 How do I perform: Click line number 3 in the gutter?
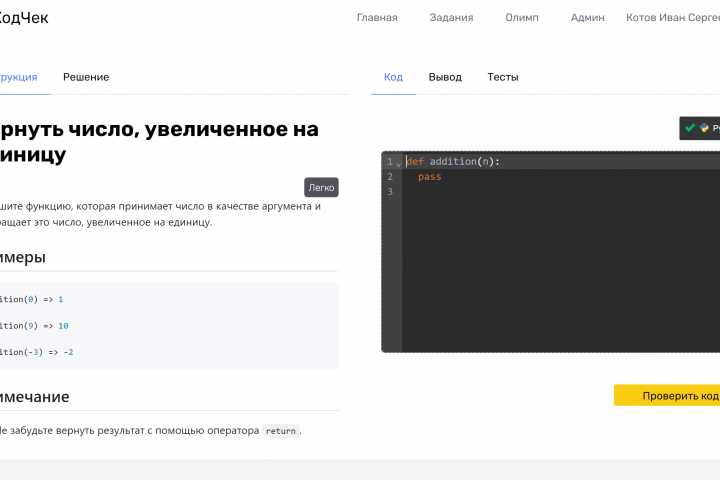coord(390,192)
